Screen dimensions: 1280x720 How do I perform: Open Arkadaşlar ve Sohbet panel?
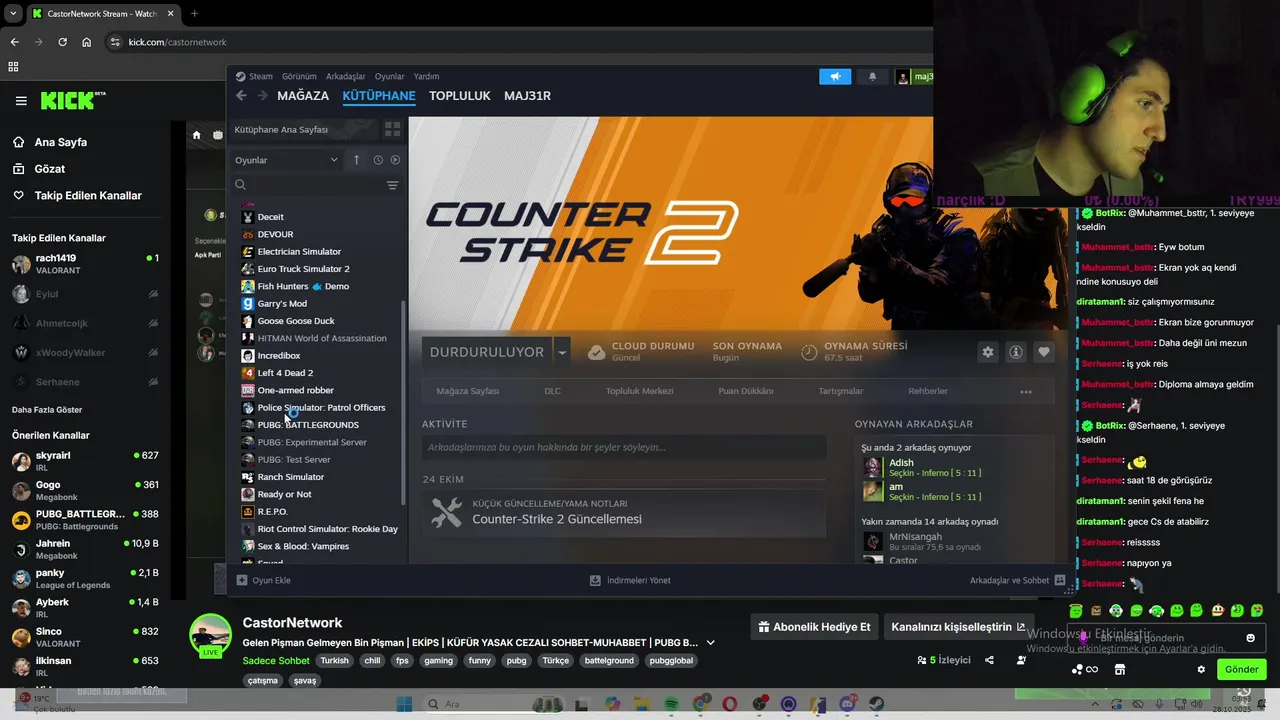tap(1017, 580)
